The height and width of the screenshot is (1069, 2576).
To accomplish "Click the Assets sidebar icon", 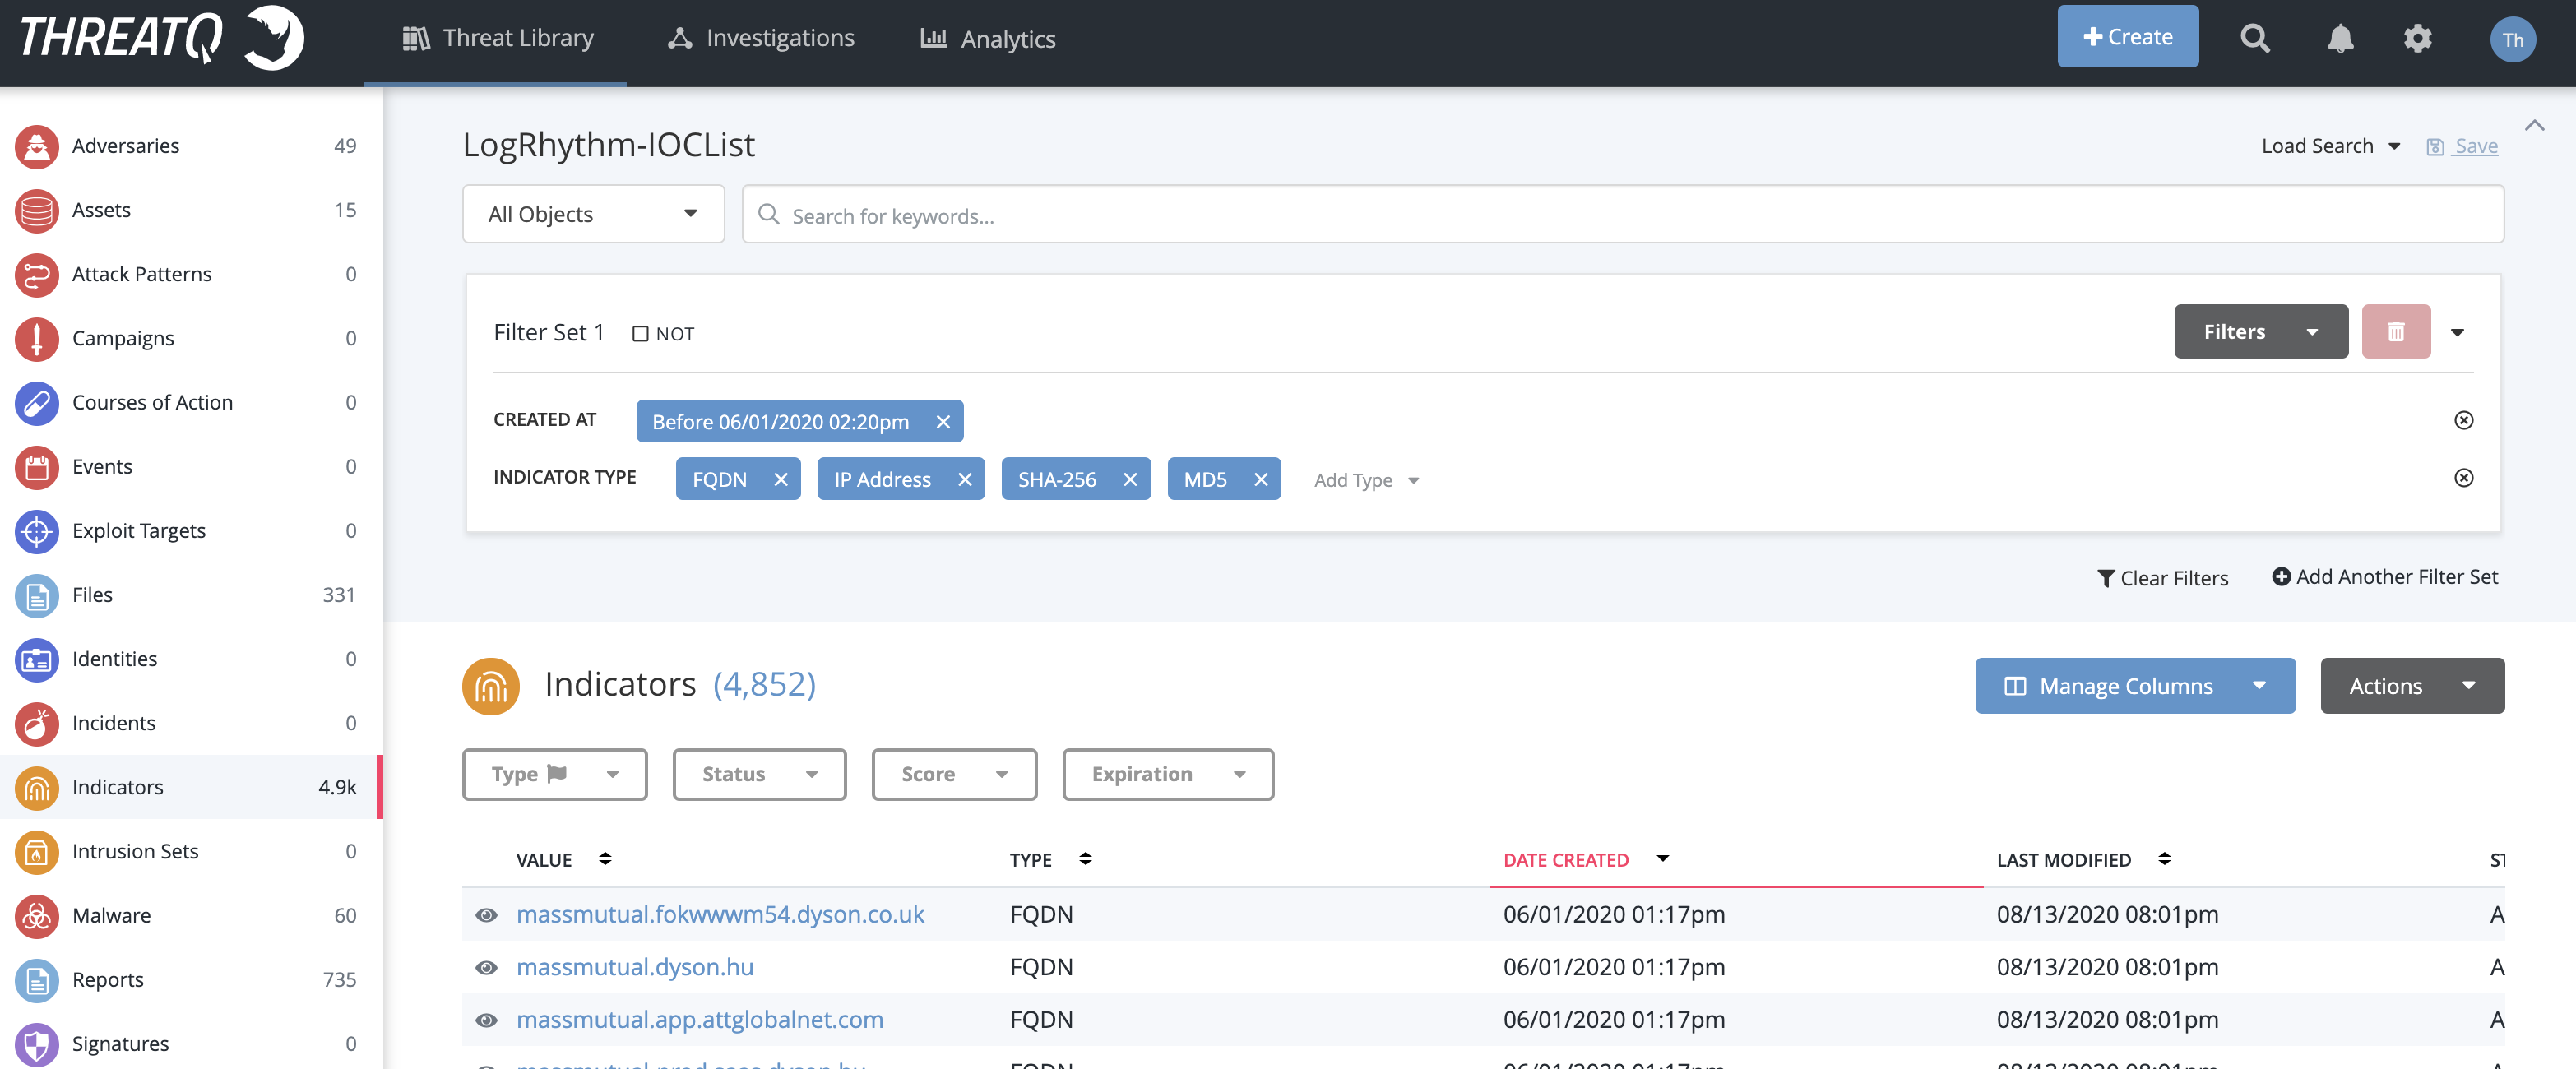I will tap(37, 210).
